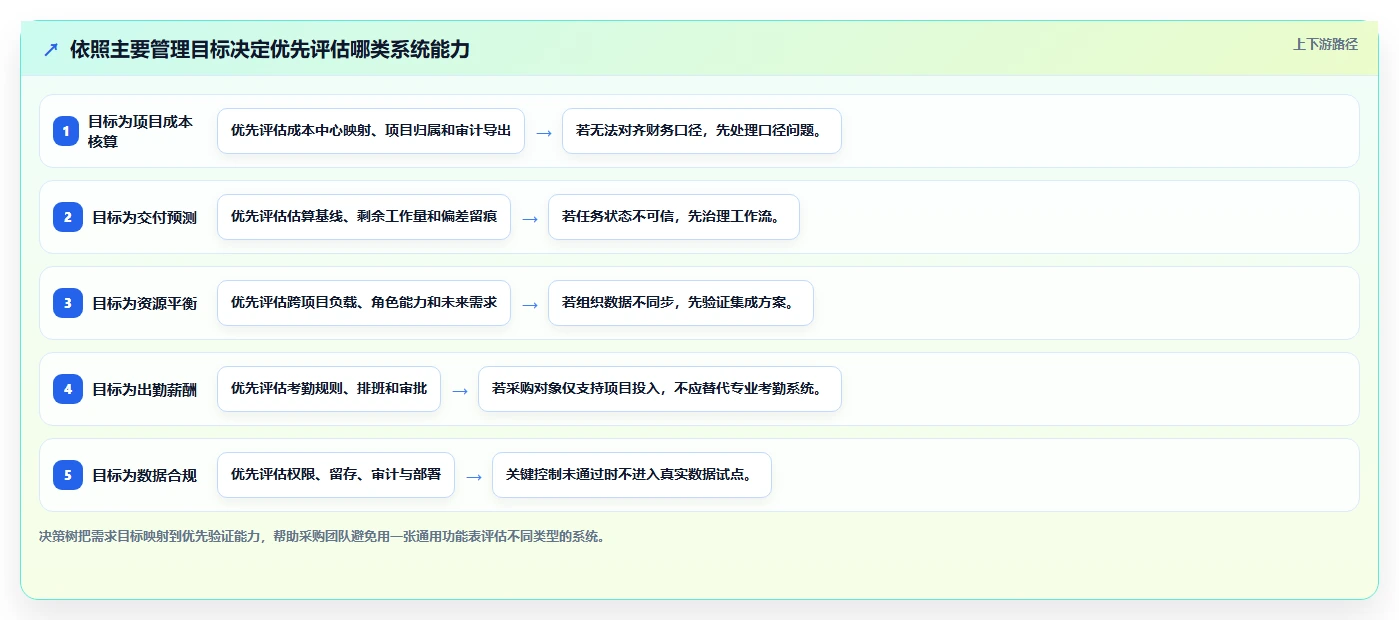Select the number 3 step badge

coord(68,303)
